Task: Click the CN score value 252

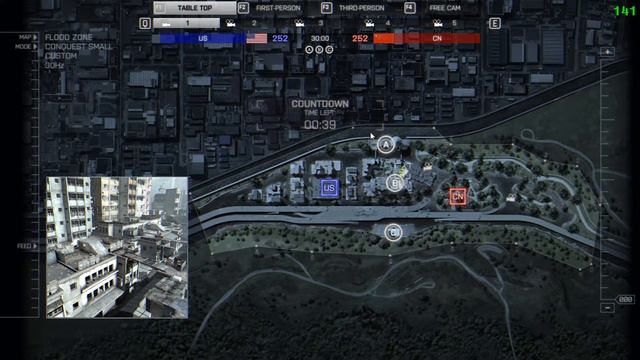Action: point(360,38)
